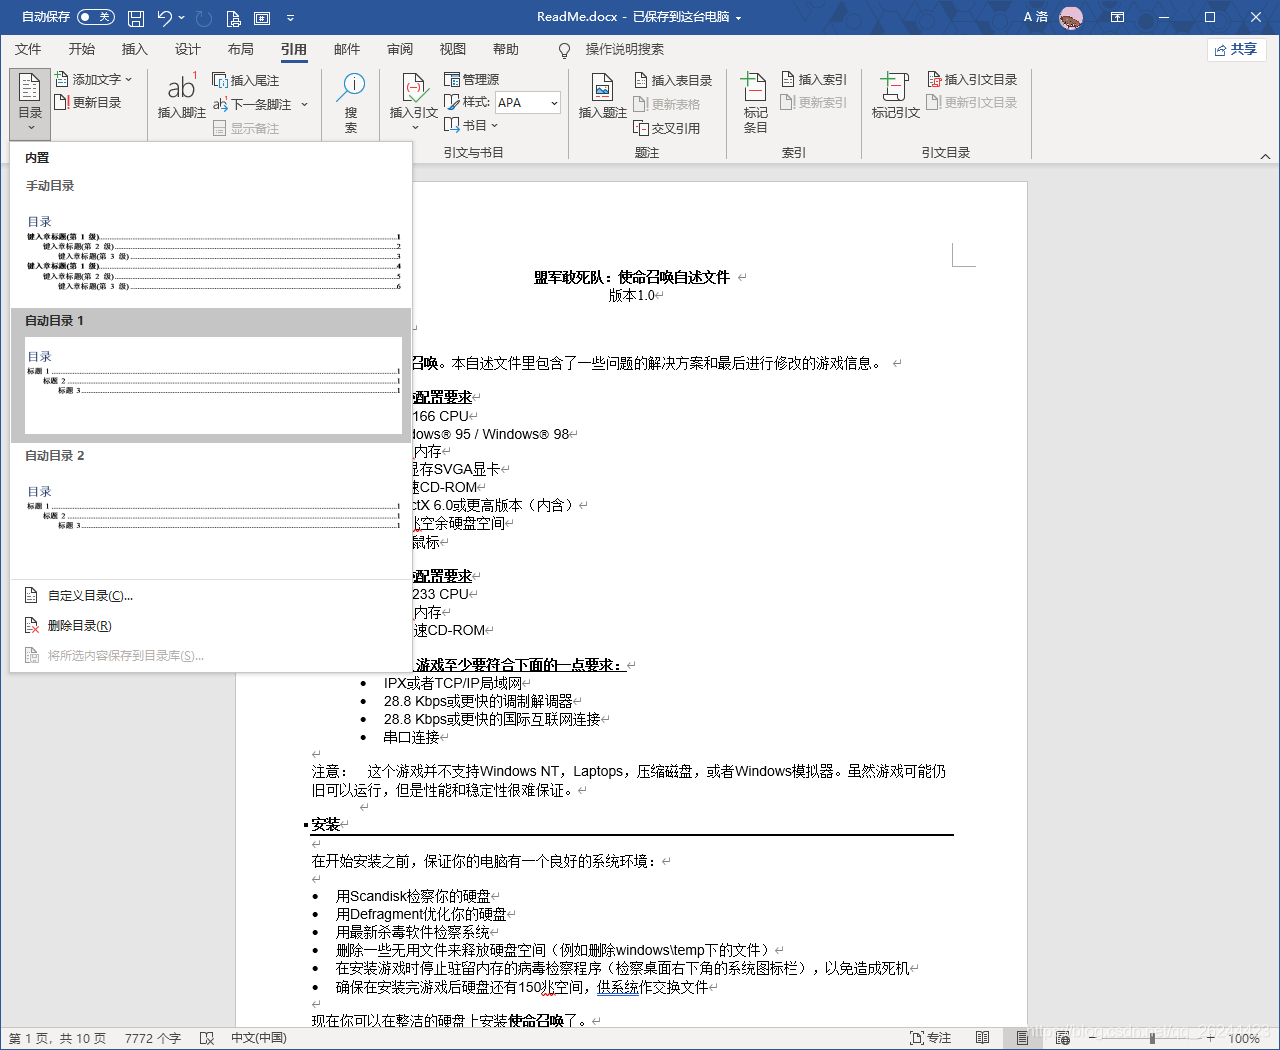Switch to Read Mode view icon

pyautogui.click(x=982, y=1038)
